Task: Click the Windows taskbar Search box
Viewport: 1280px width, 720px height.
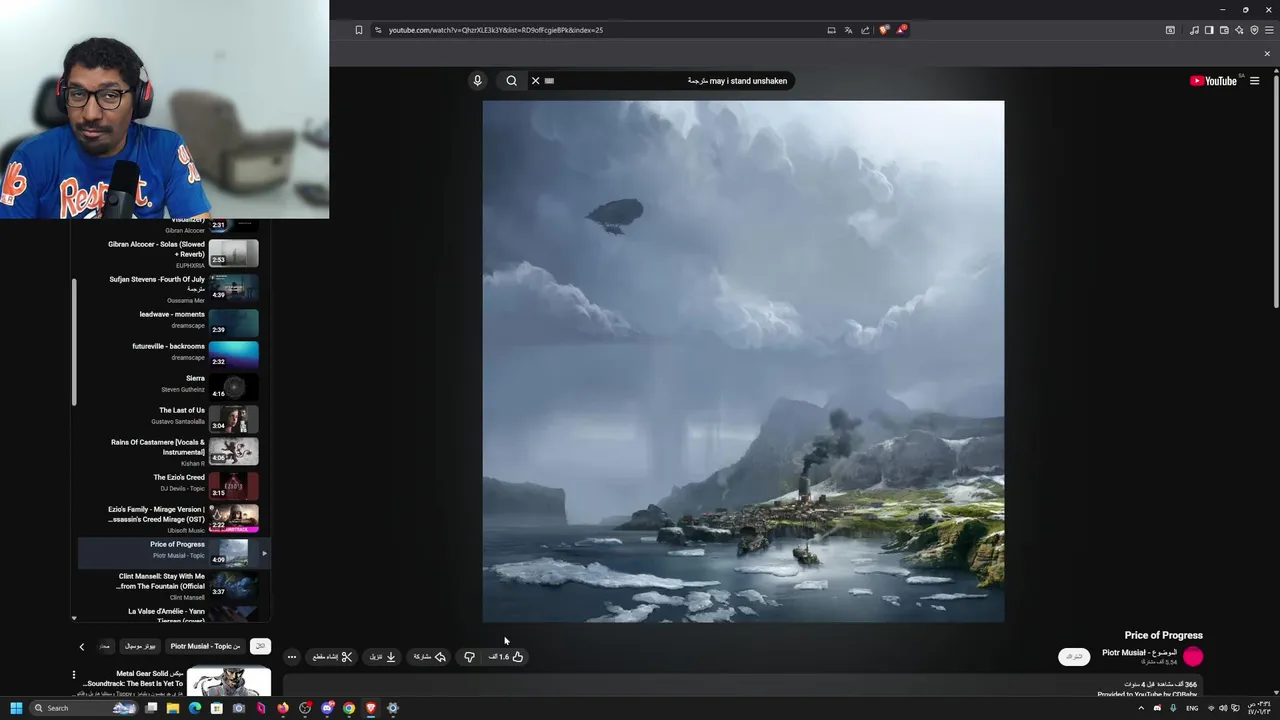Action: (x=85, y=708)
